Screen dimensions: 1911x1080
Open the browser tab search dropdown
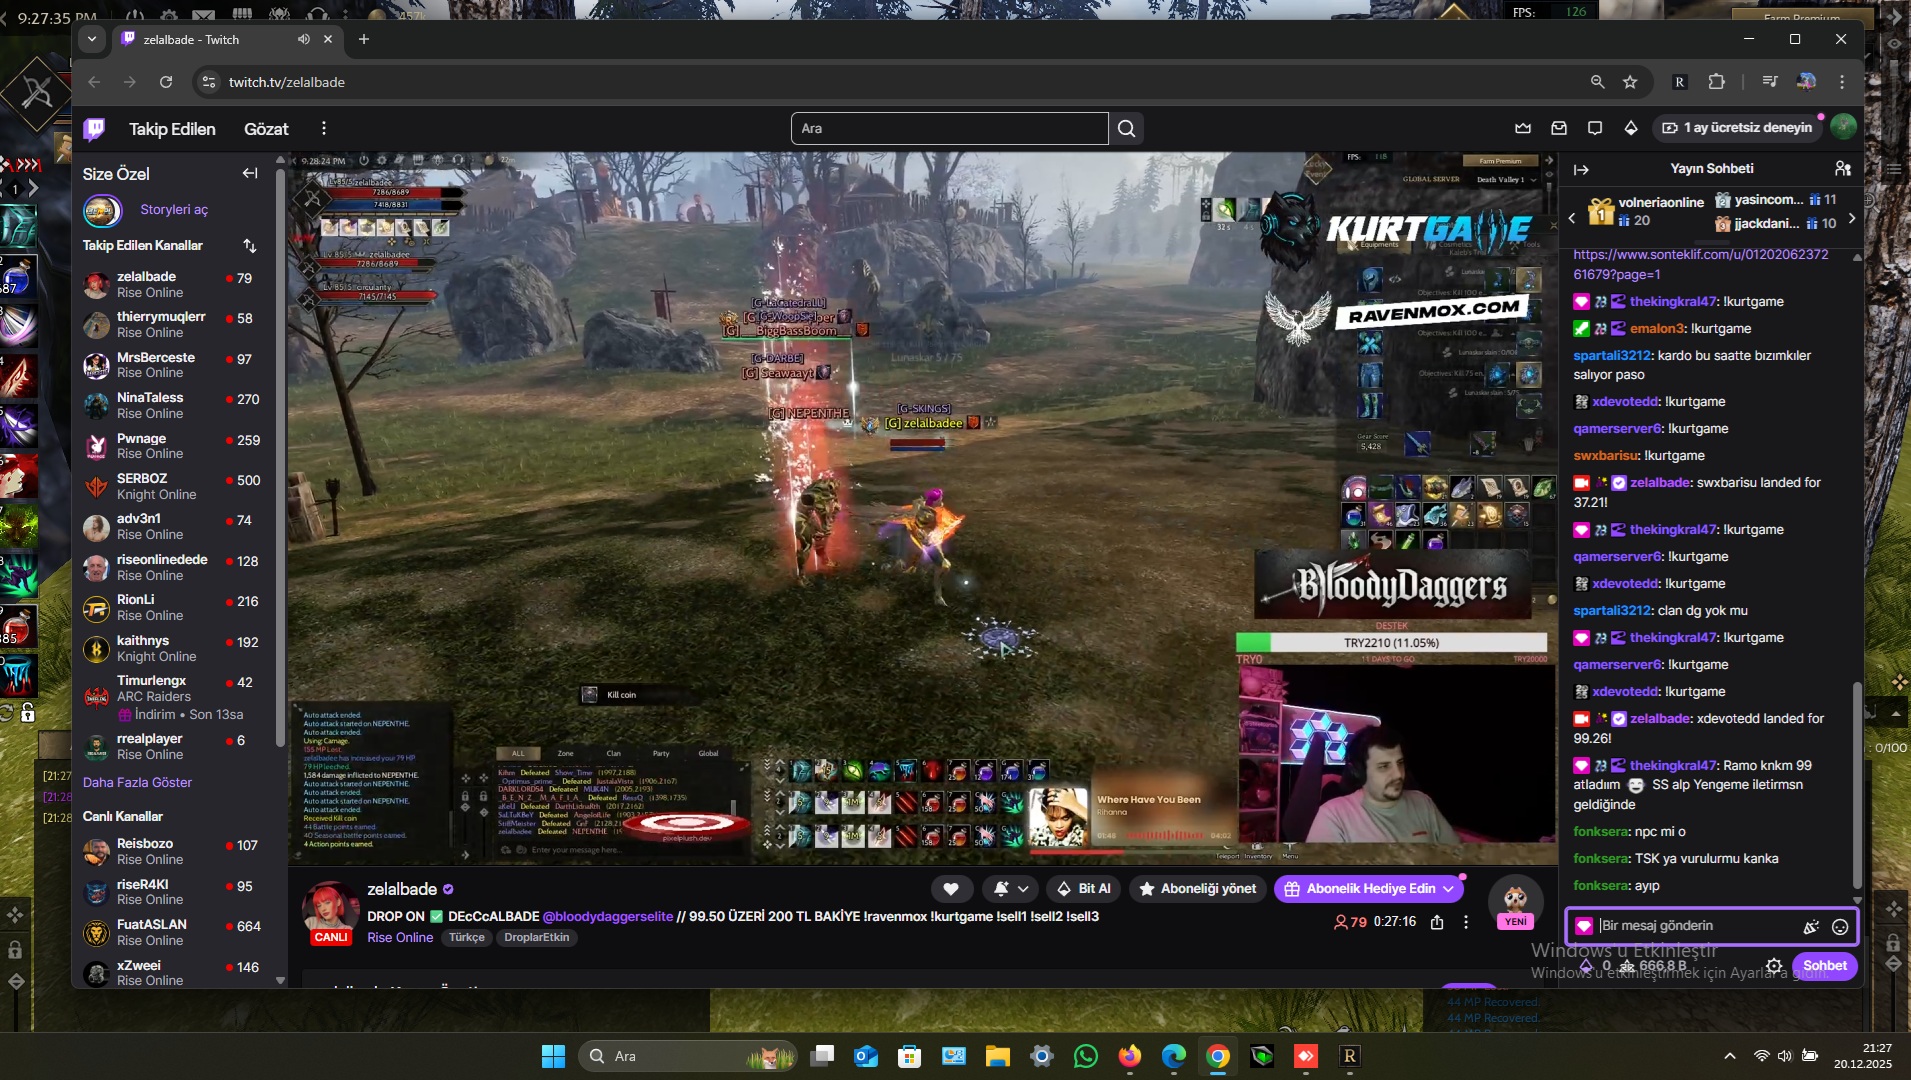(x=92, y=39)
